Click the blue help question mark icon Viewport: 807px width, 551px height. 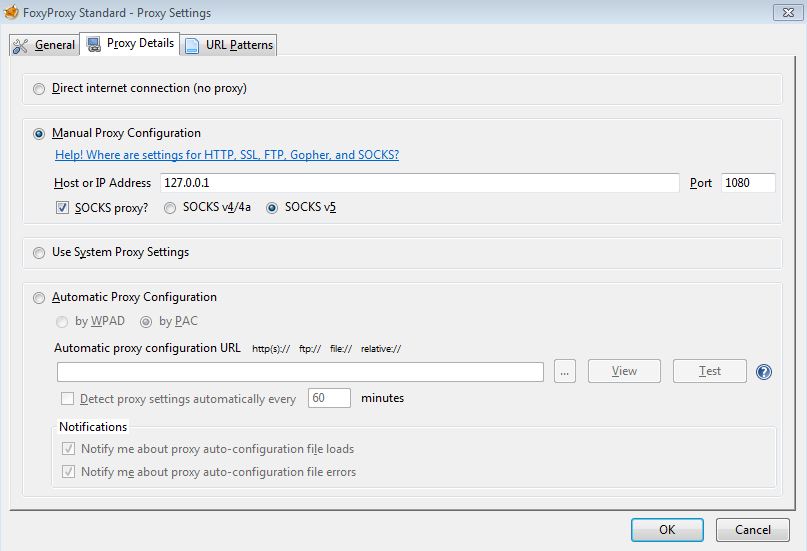pos(764,371)
